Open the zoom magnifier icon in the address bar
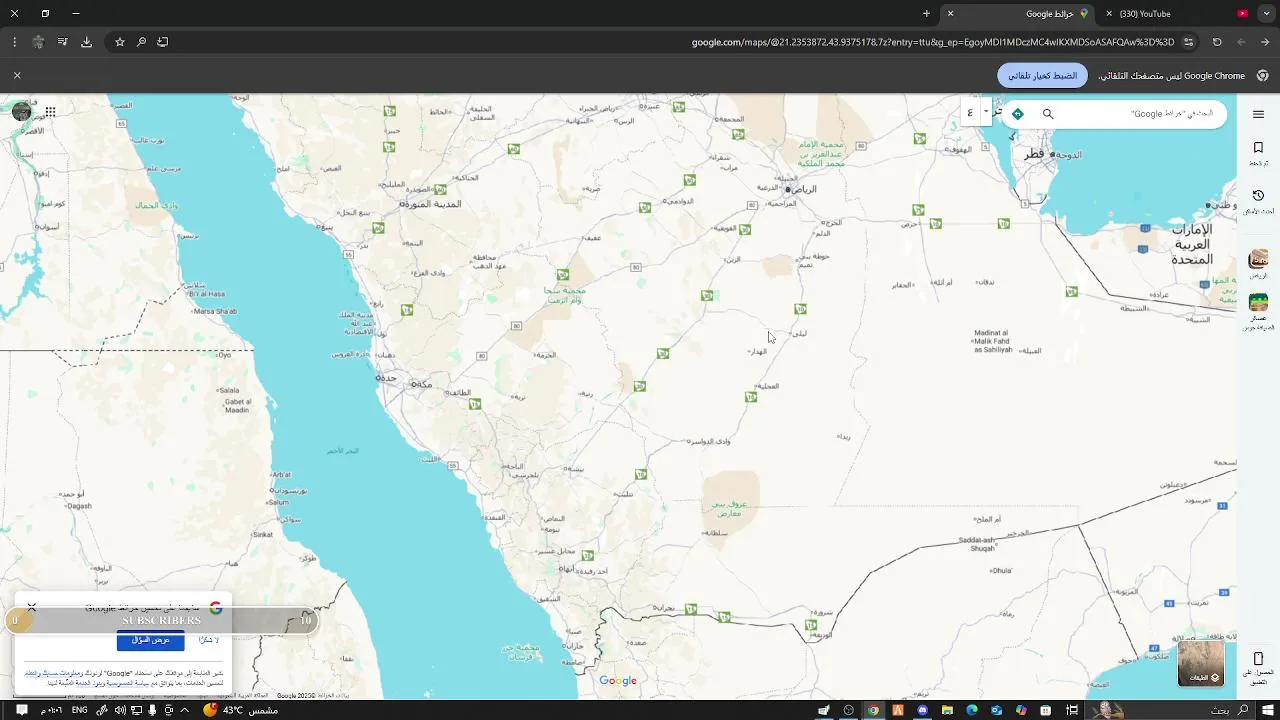 [141, 42]
